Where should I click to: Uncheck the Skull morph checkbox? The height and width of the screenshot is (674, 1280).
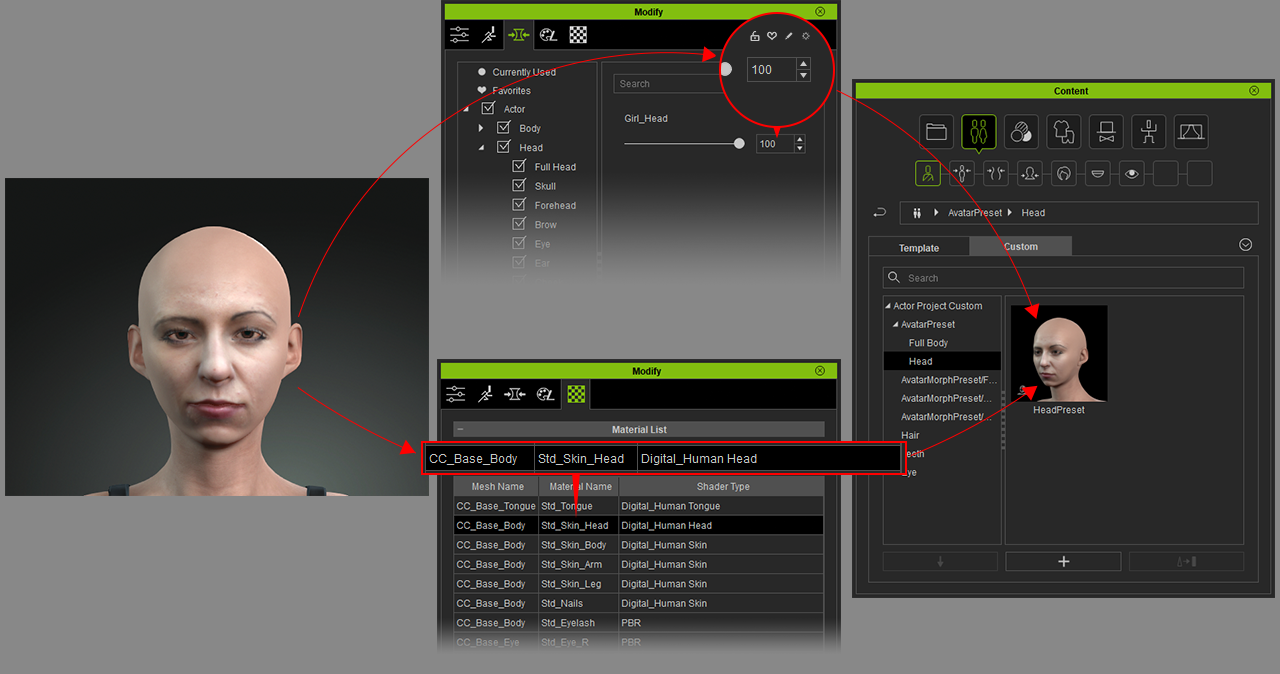(x=519, y=186)
